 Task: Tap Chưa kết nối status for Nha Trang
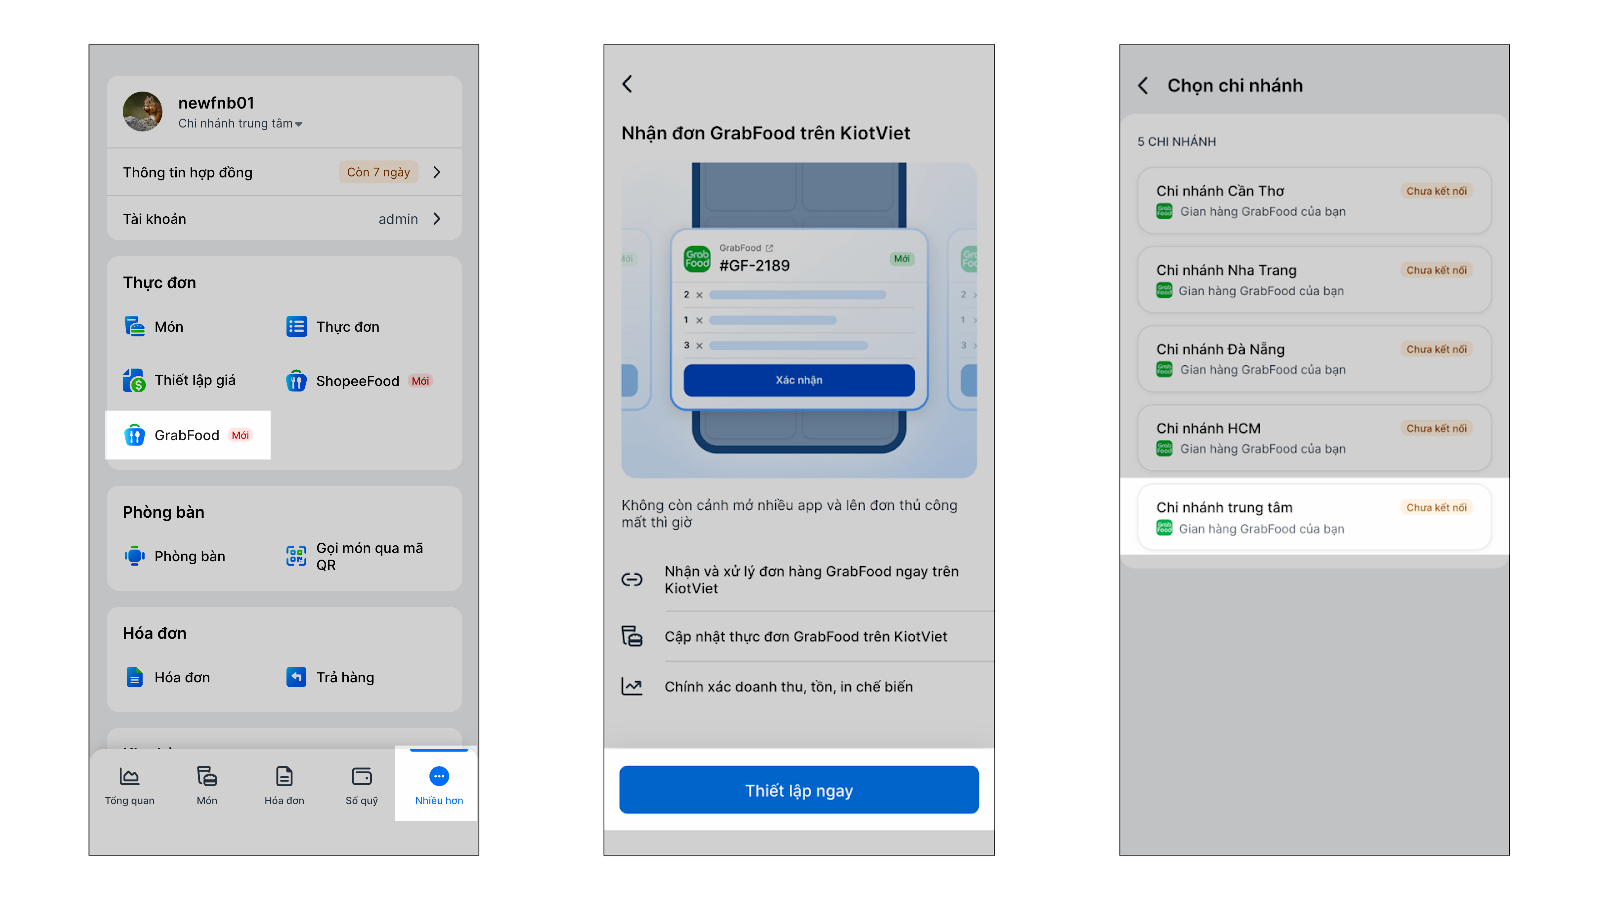point(1436,270)
